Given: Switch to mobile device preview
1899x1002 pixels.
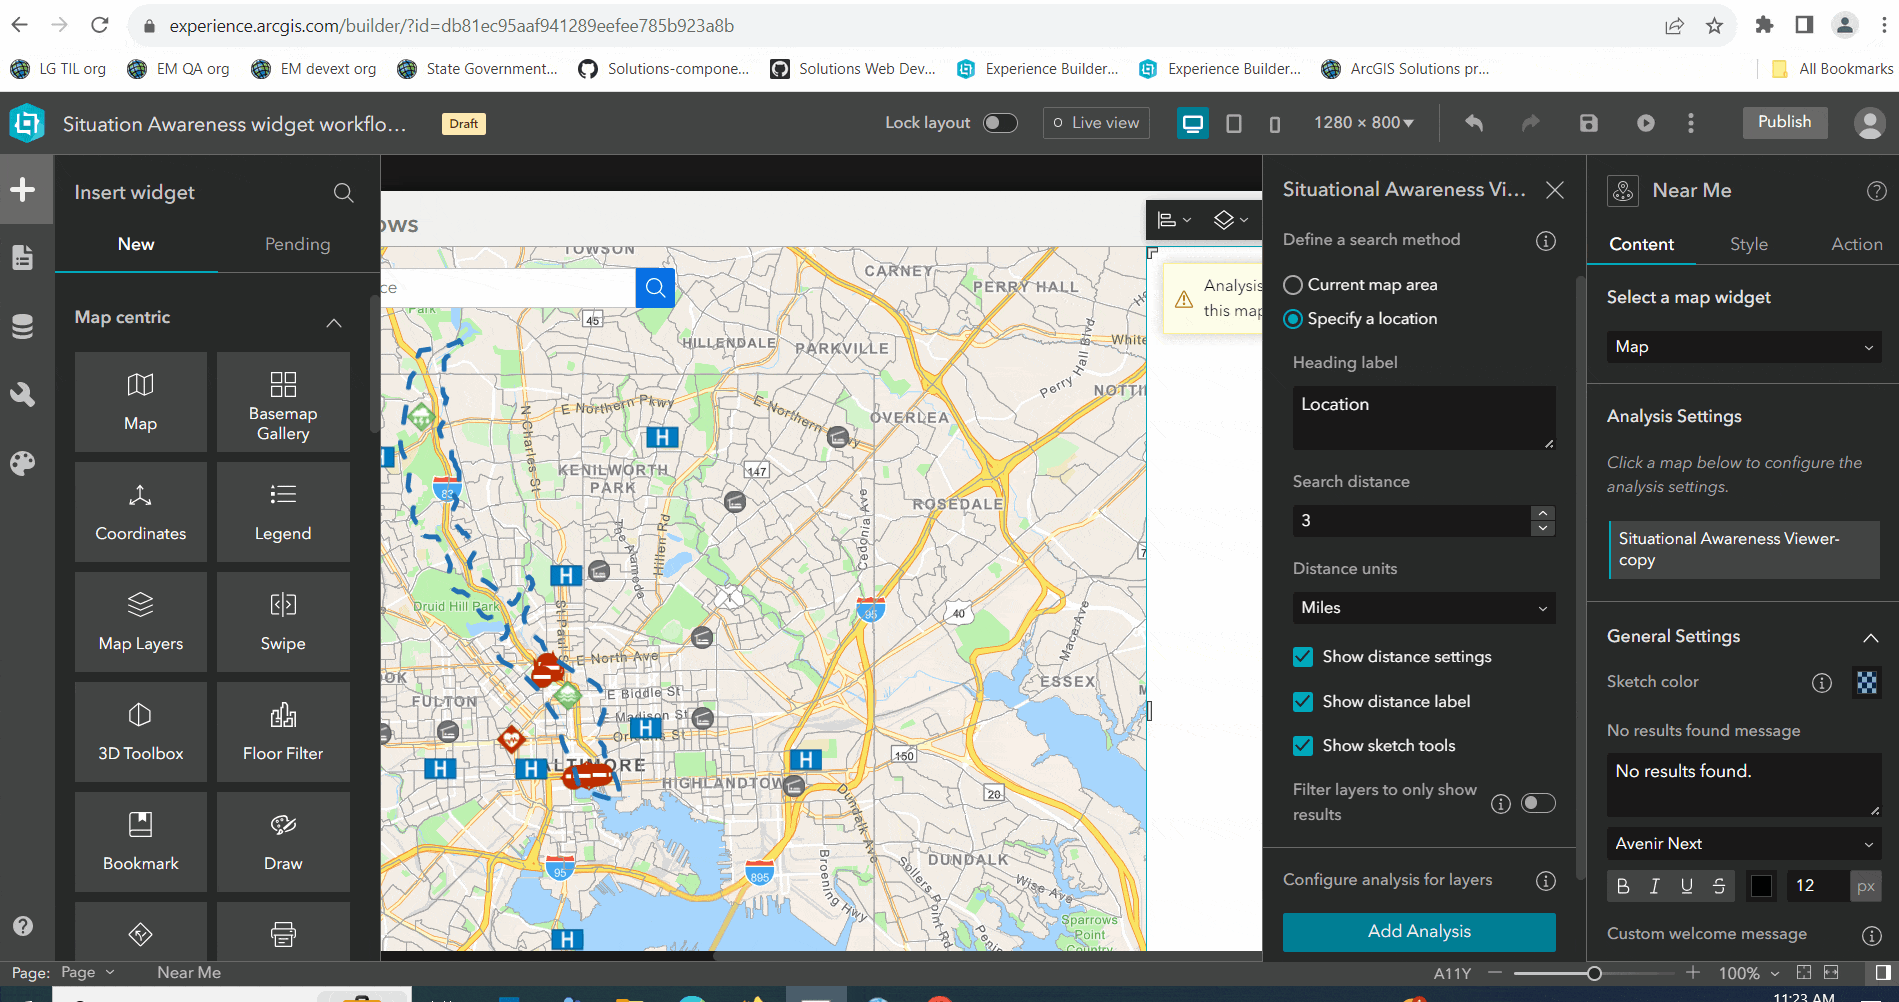Looking at the screenshot, I should tap(1274, 123).
